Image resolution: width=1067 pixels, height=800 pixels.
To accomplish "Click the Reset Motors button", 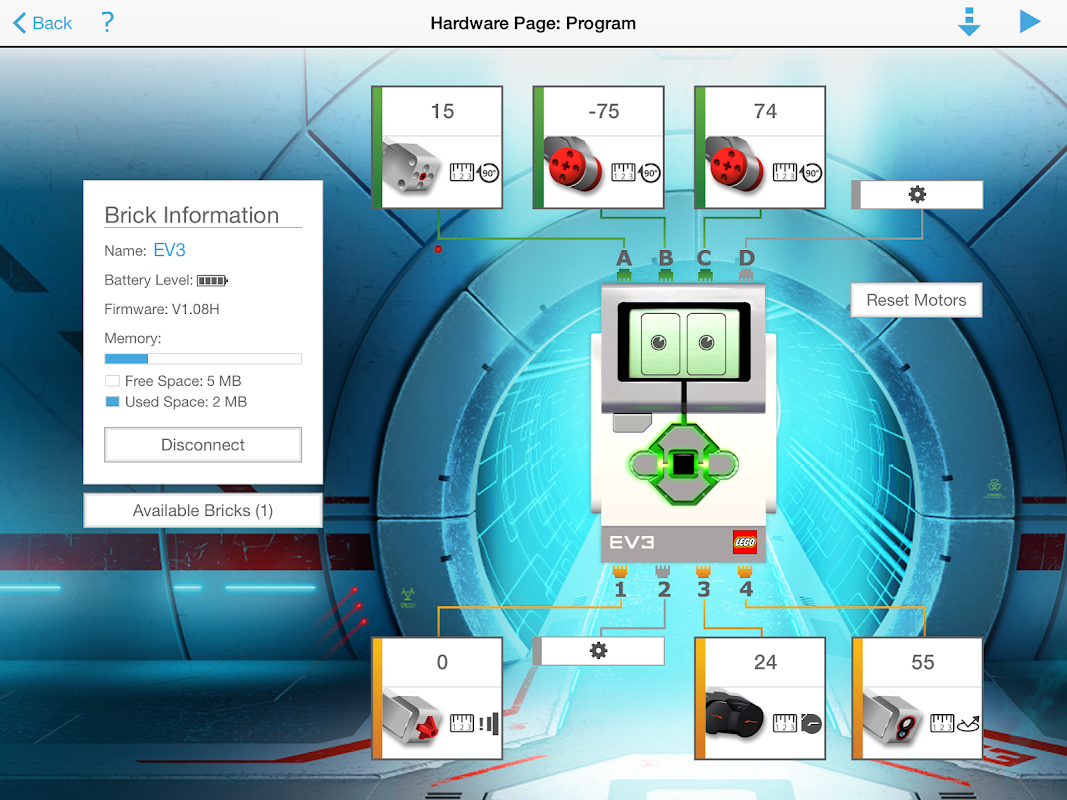I will click(915, 299).
